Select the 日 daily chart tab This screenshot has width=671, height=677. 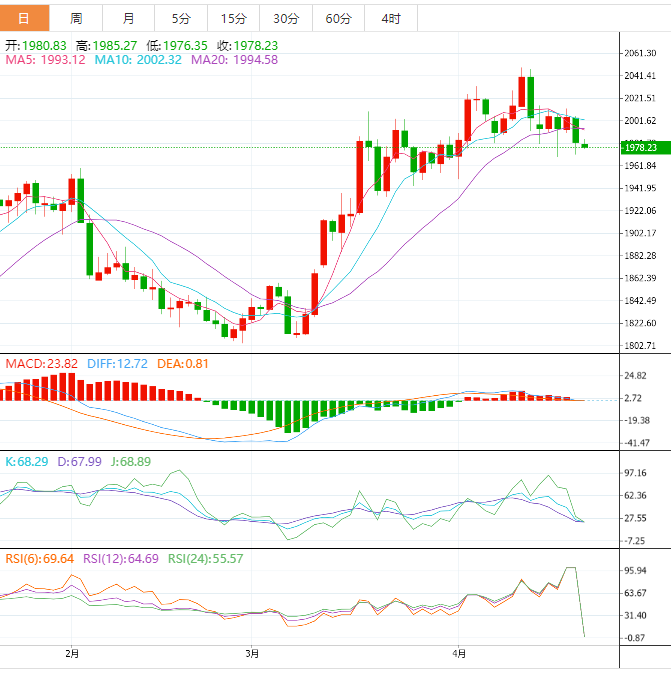[x=25, y=18]
